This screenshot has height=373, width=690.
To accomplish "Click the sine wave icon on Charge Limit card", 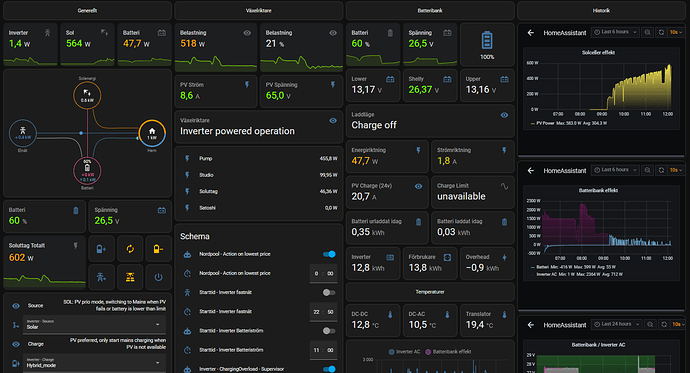I will coord(504,186).
